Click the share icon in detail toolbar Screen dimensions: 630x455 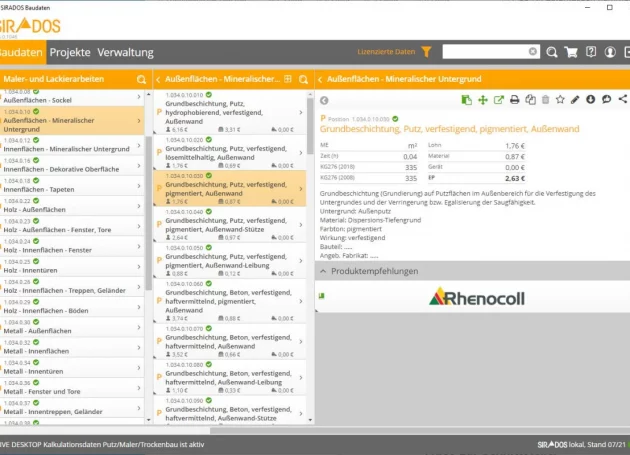click(x=622, y=100)
